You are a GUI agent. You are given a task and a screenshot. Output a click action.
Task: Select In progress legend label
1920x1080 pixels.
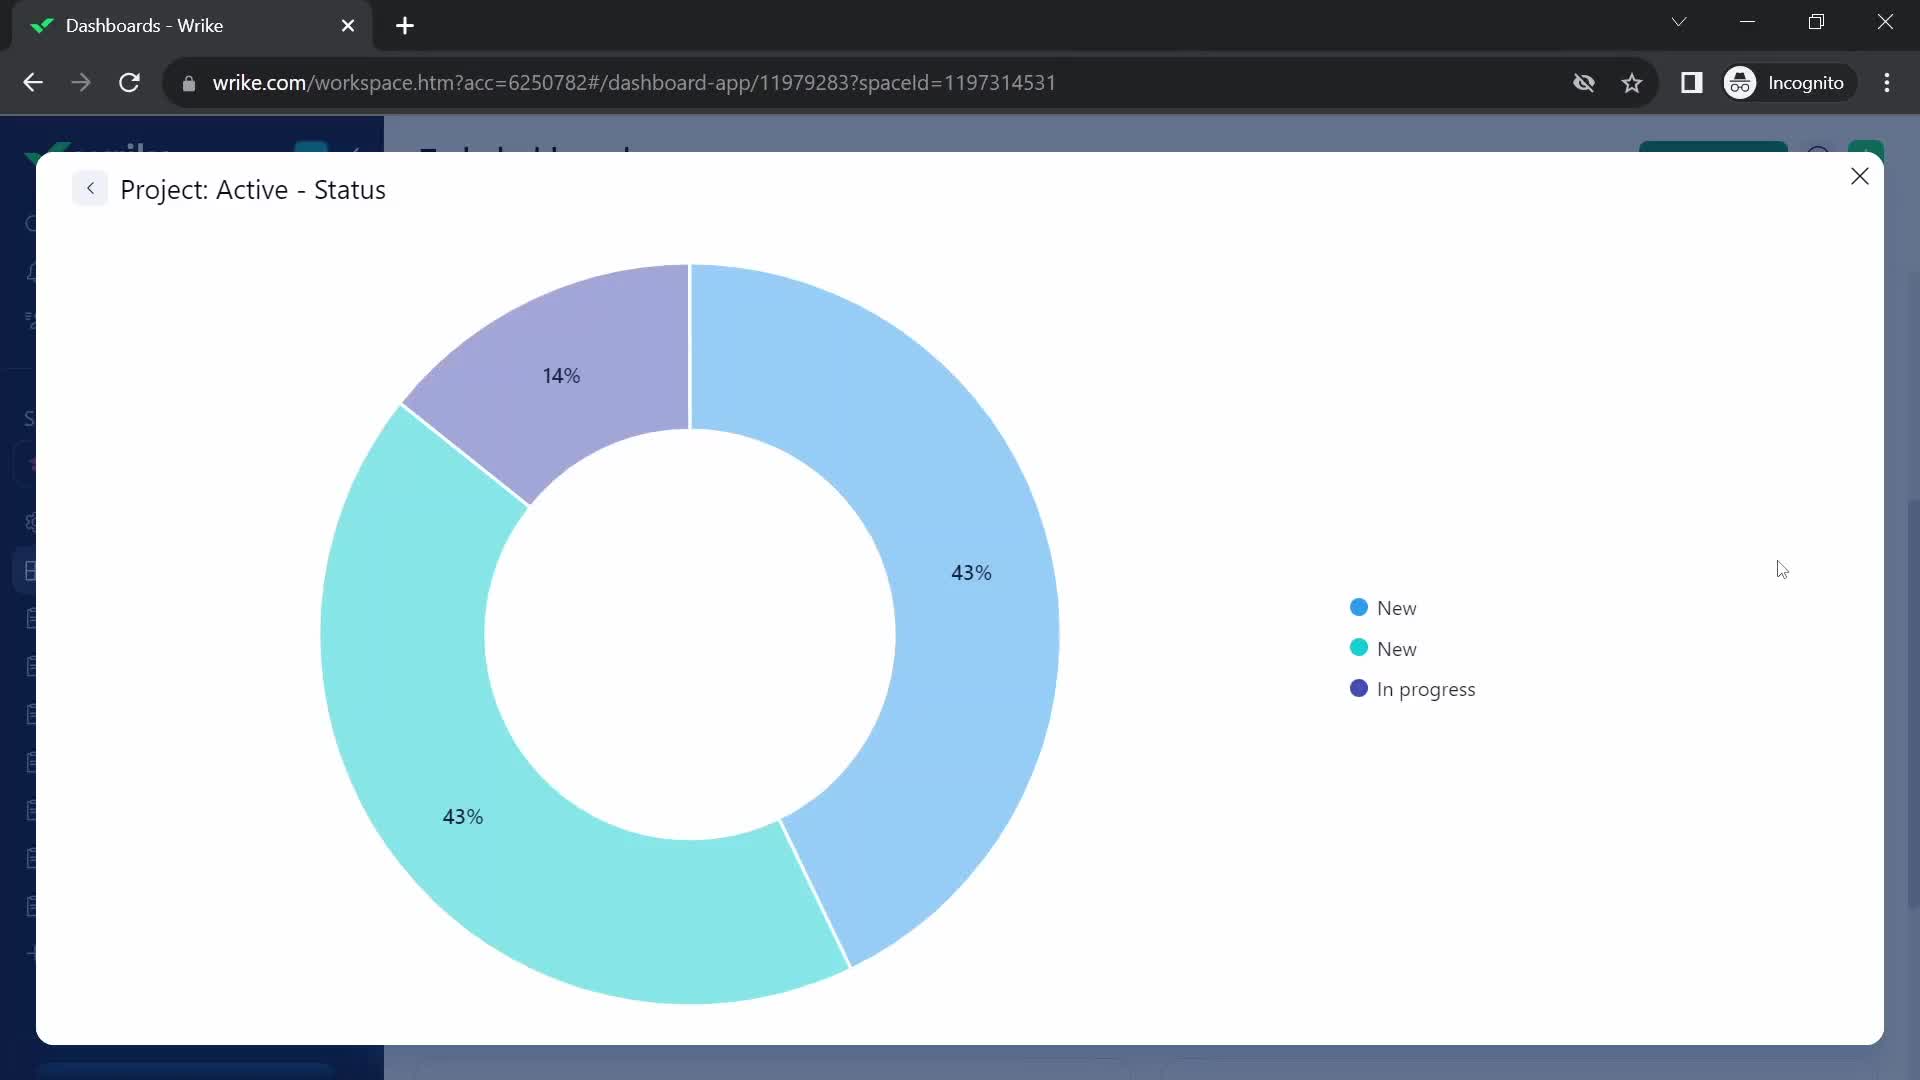click(x=1425, y=689)
